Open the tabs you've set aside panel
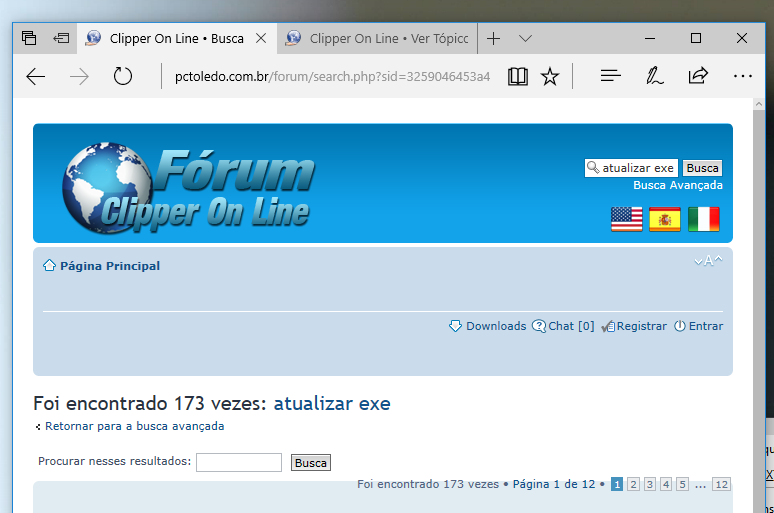 pyautogui.click(x=29, y=38)
